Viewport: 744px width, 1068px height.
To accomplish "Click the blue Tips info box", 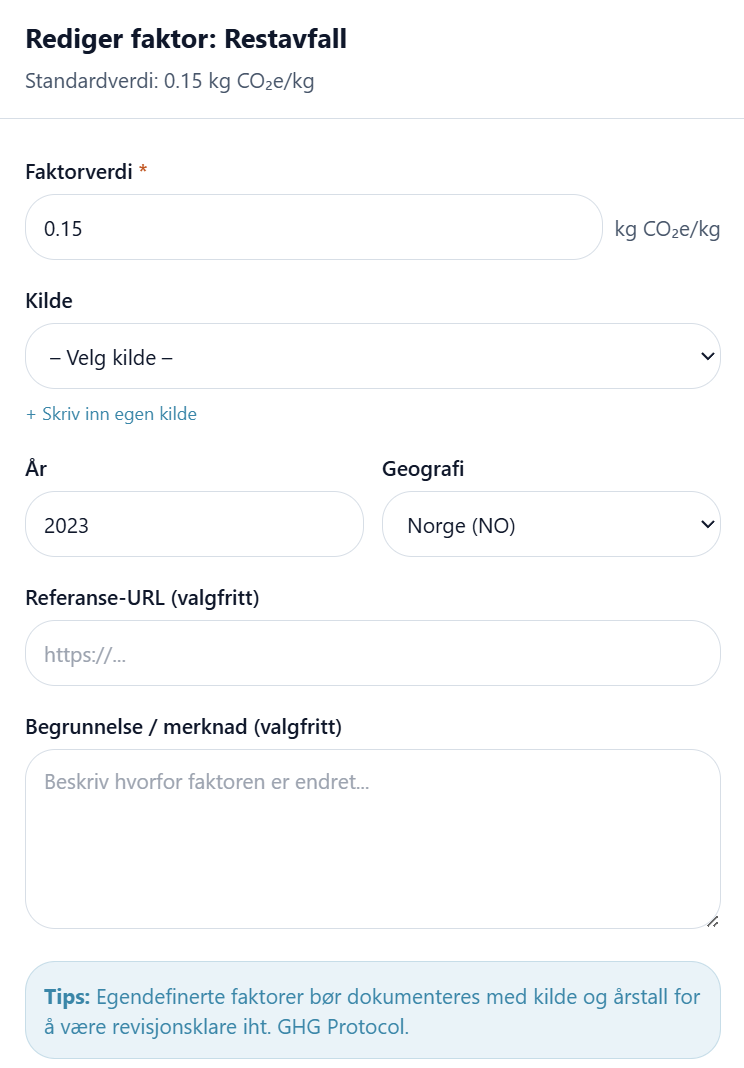I will coord(372,1010).
